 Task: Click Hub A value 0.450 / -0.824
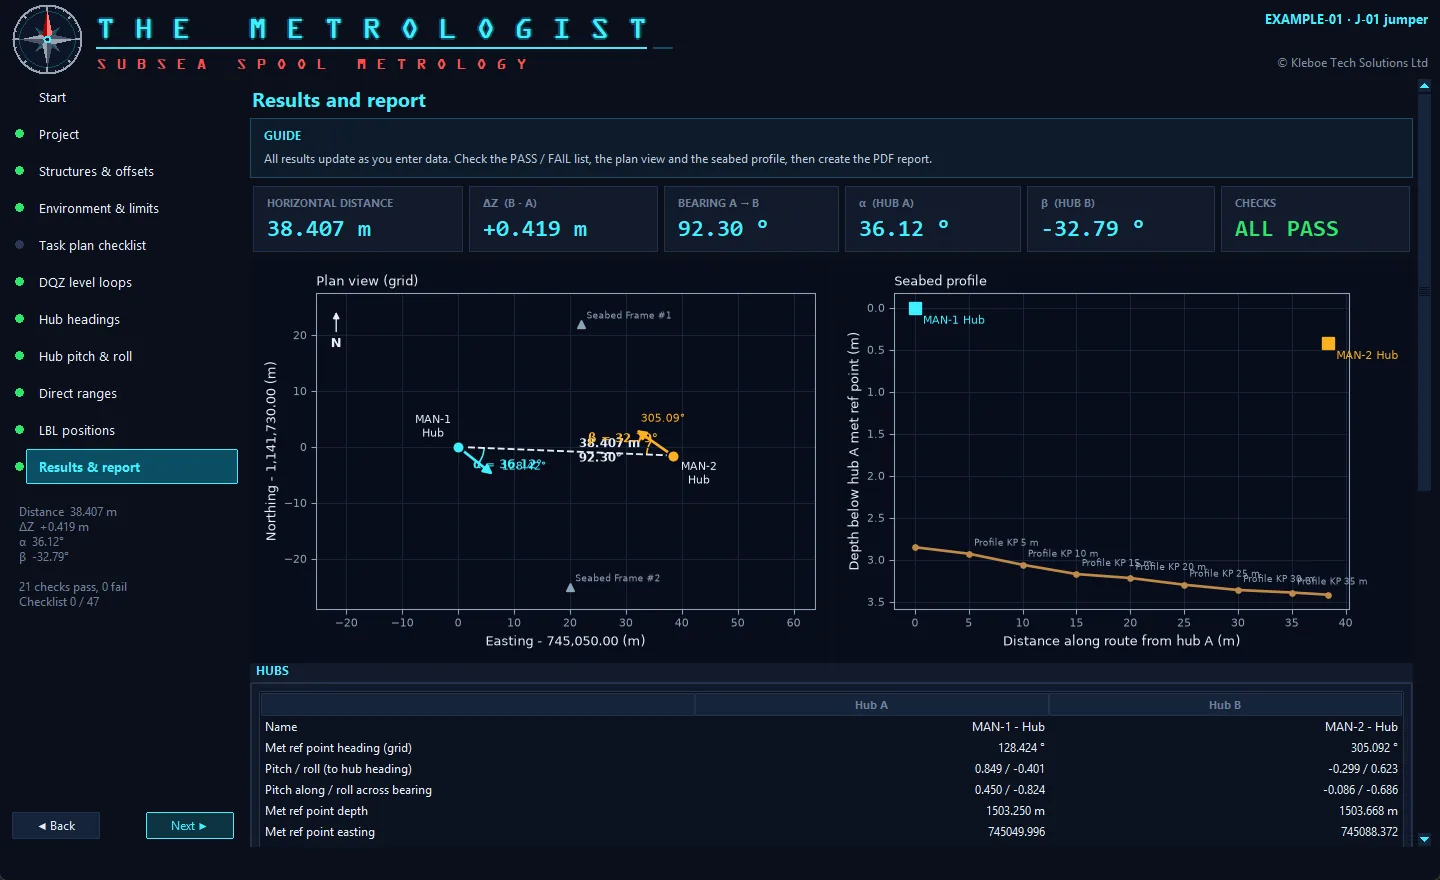[x=1010, y=790]
